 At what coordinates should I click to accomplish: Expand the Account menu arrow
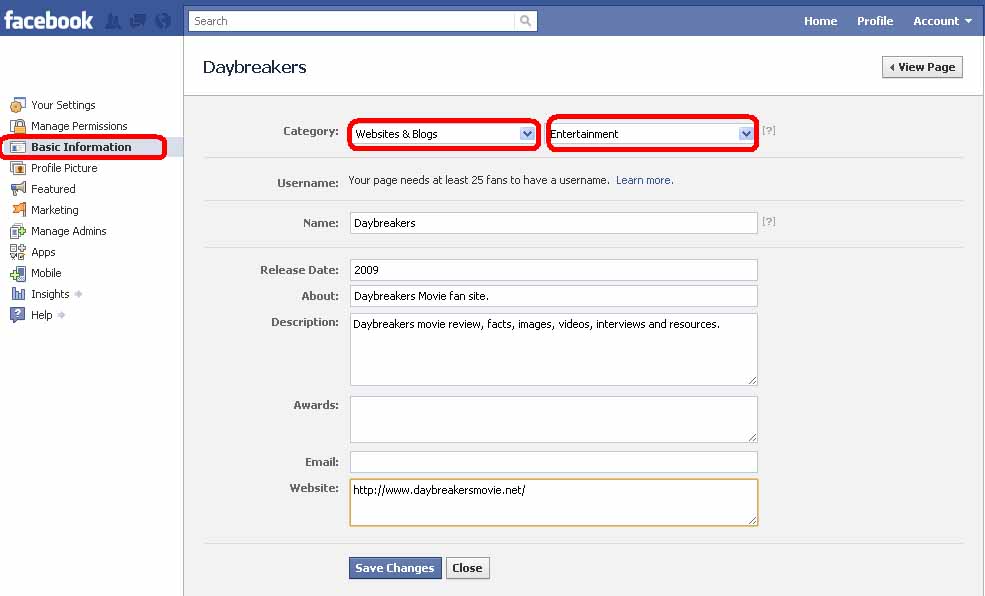tap(968, 21)
